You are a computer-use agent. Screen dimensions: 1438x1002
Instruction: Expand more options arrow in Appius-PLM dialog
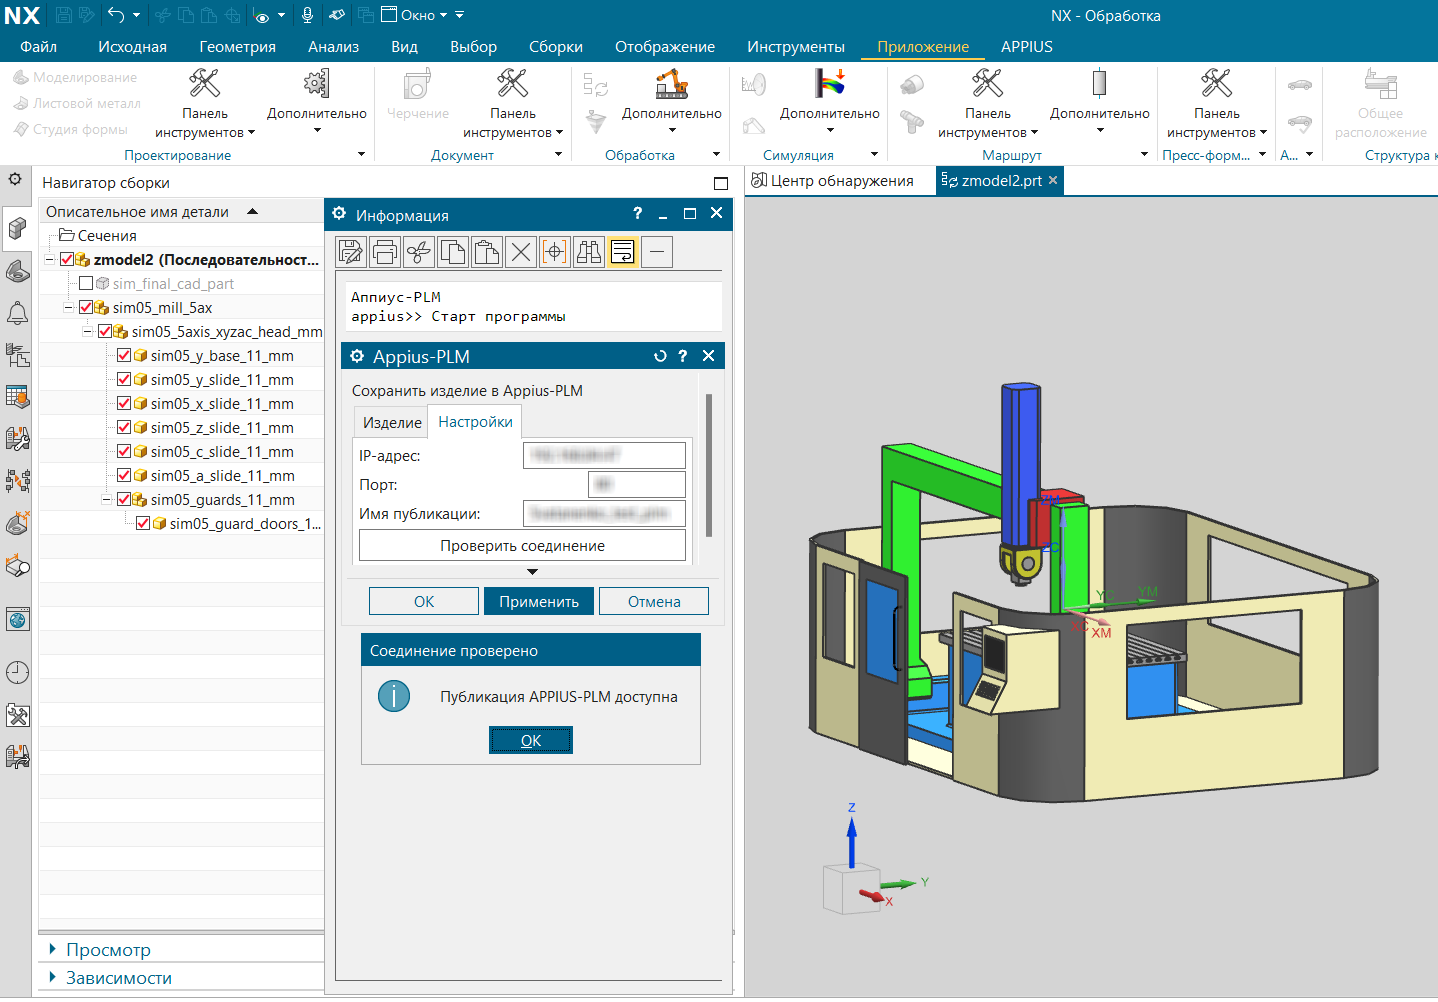[x=532, y=572]
